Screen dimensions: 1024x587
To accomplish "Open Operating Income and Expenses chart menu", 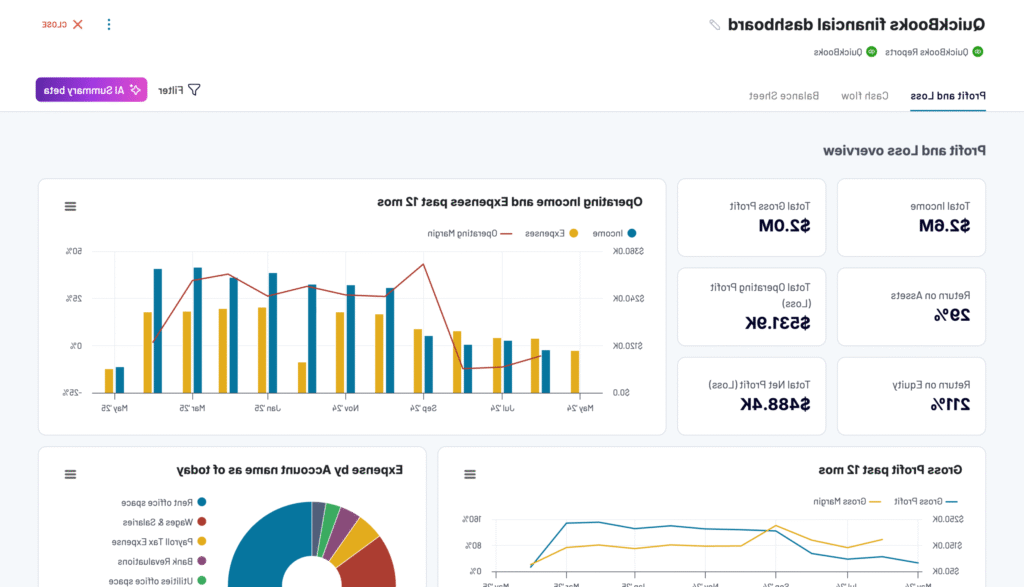I will click(70, 206).
